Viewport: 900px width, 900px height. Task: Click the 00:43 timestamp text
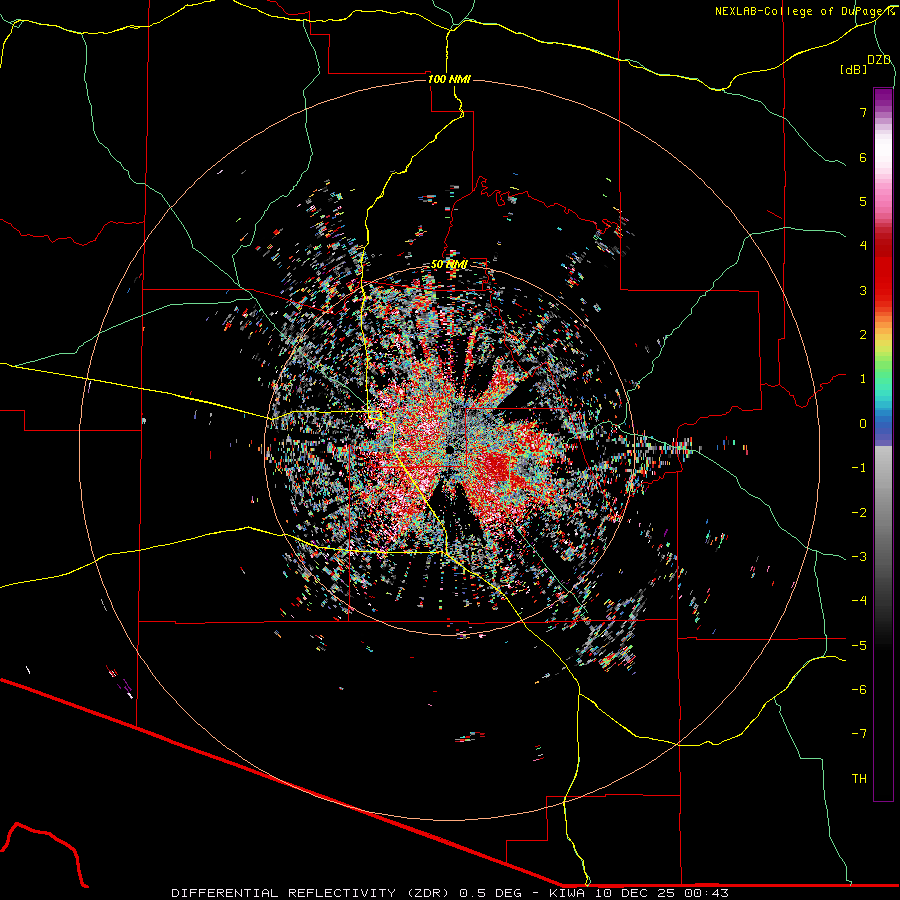[707, 893]
